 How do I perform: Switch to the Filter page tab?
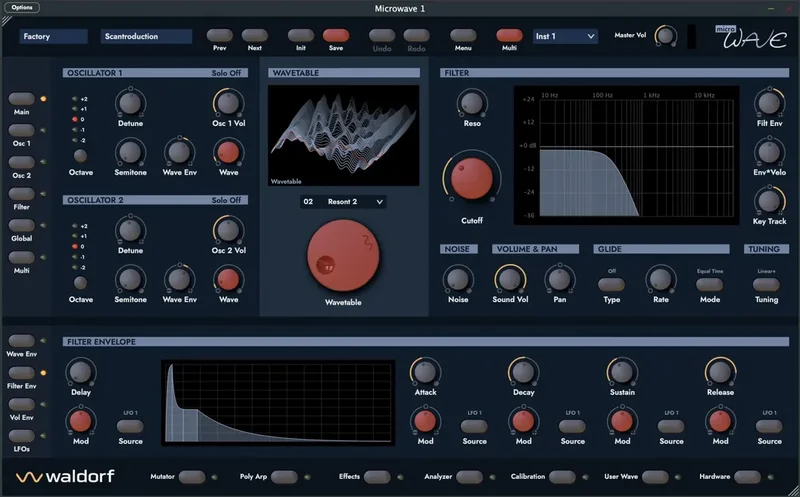(x=21, y=193)
